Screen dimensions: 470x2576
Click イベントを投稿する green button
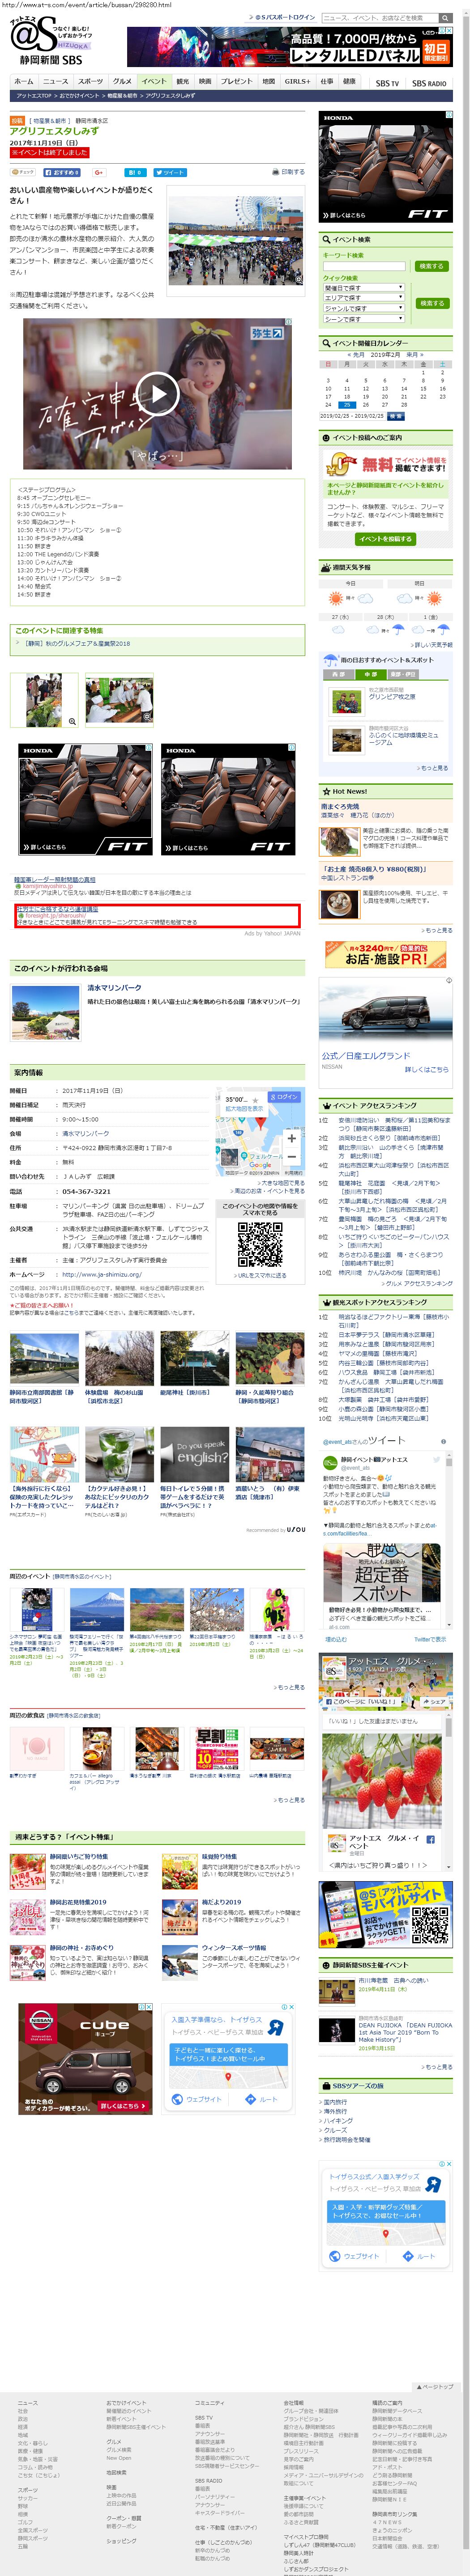(x=385, y=538)
